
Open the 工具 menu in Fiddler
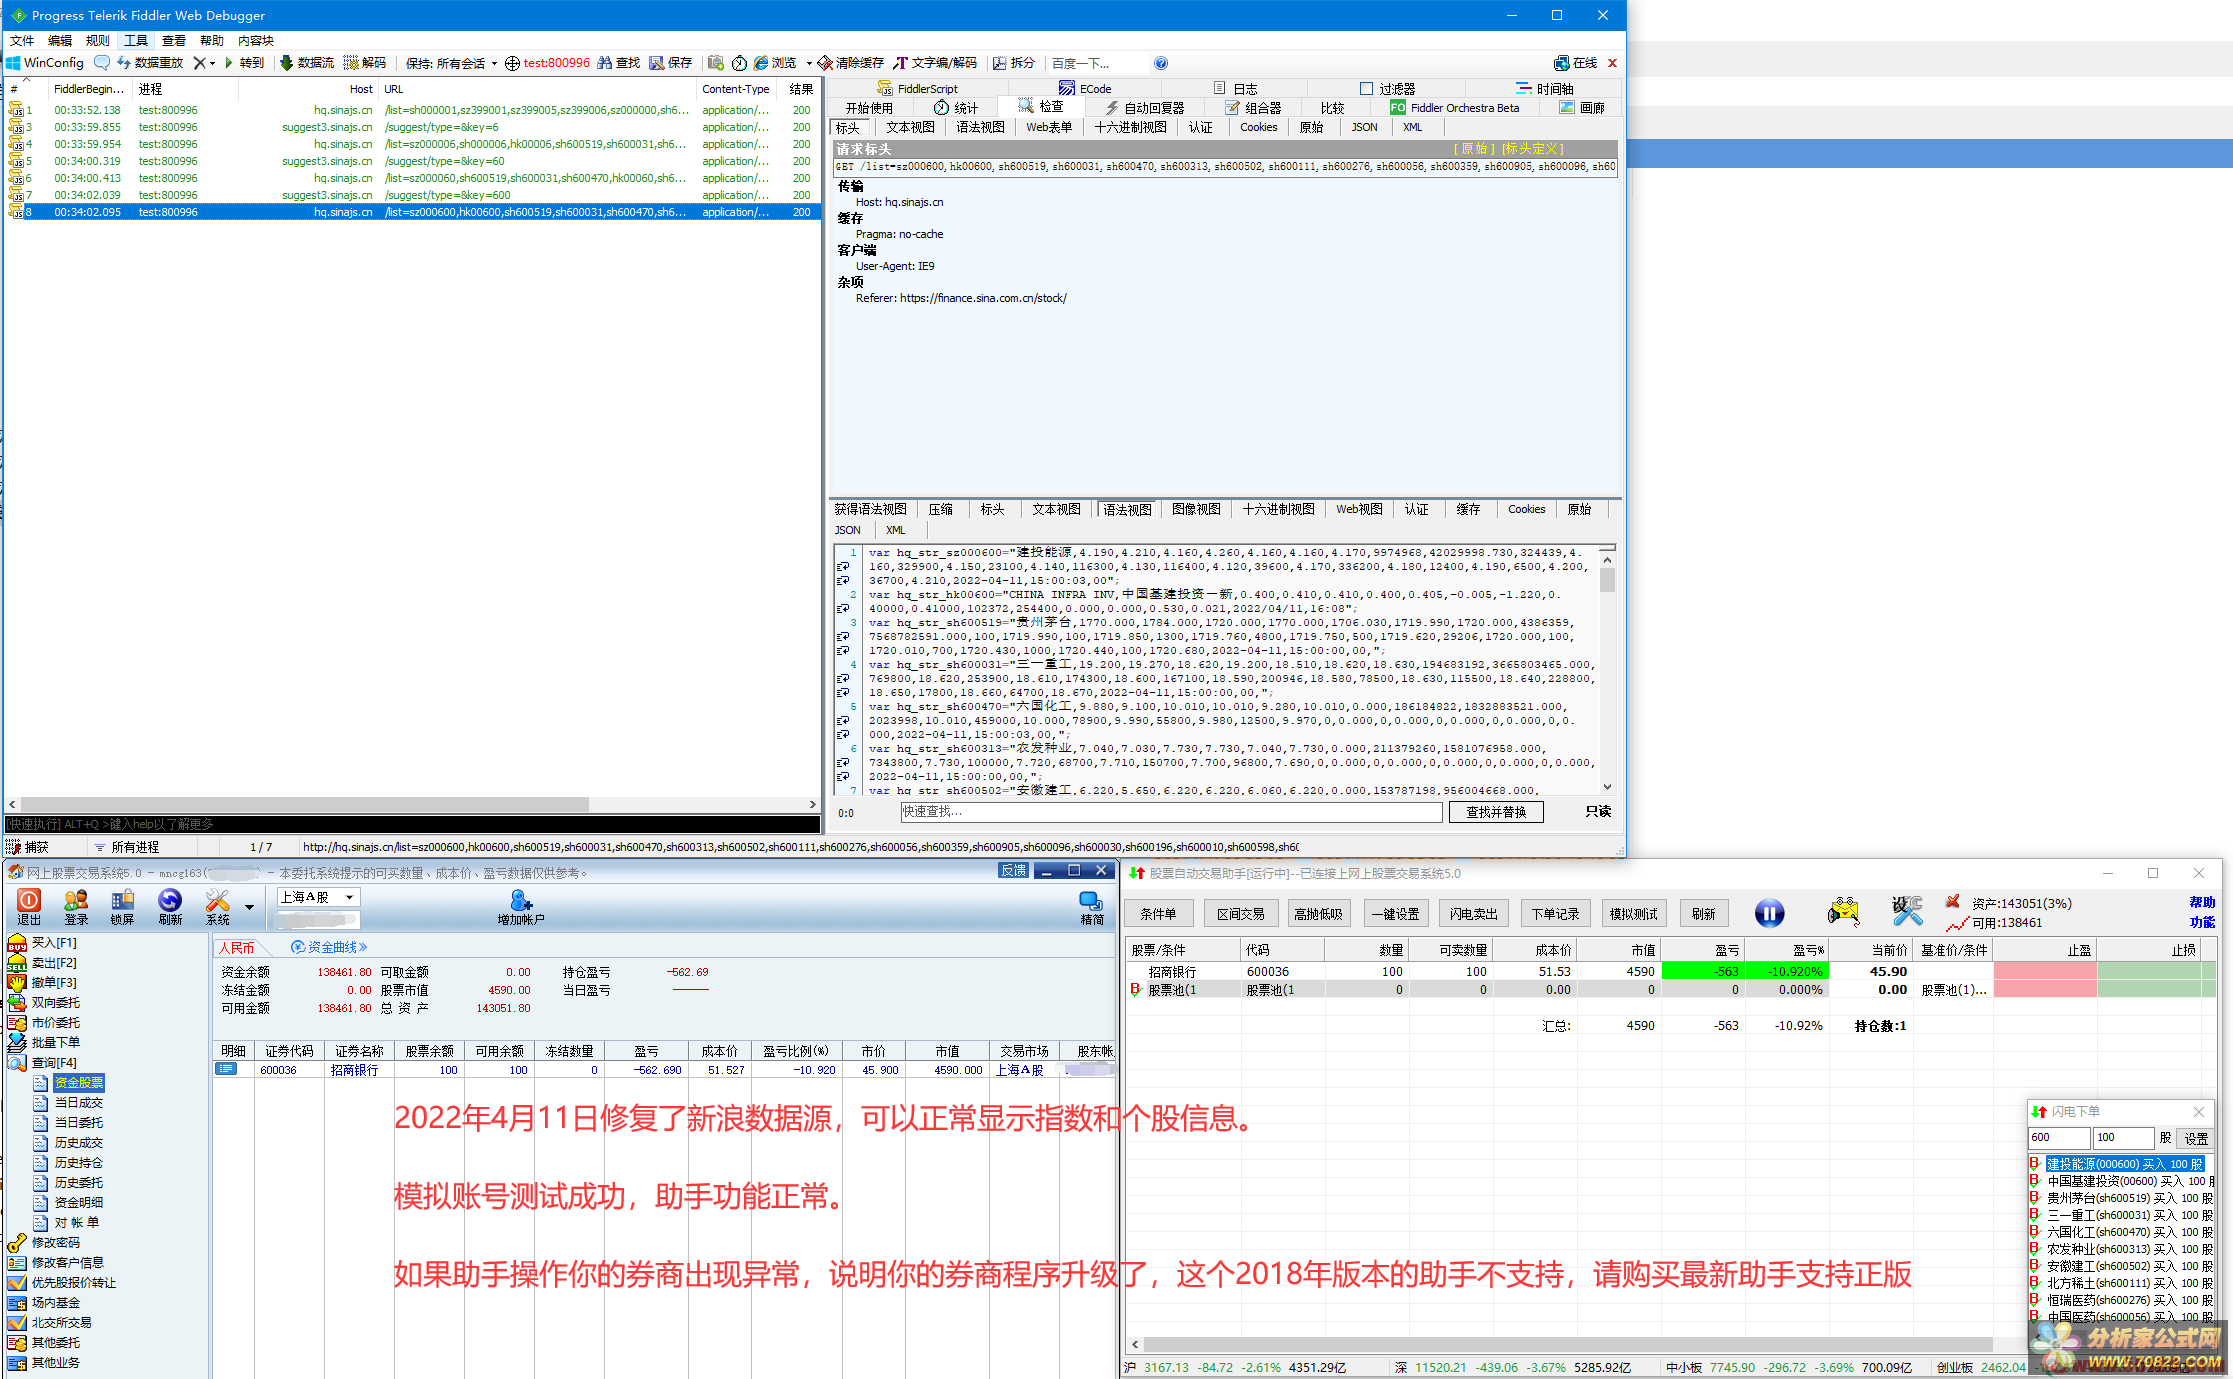click(136, 40)
